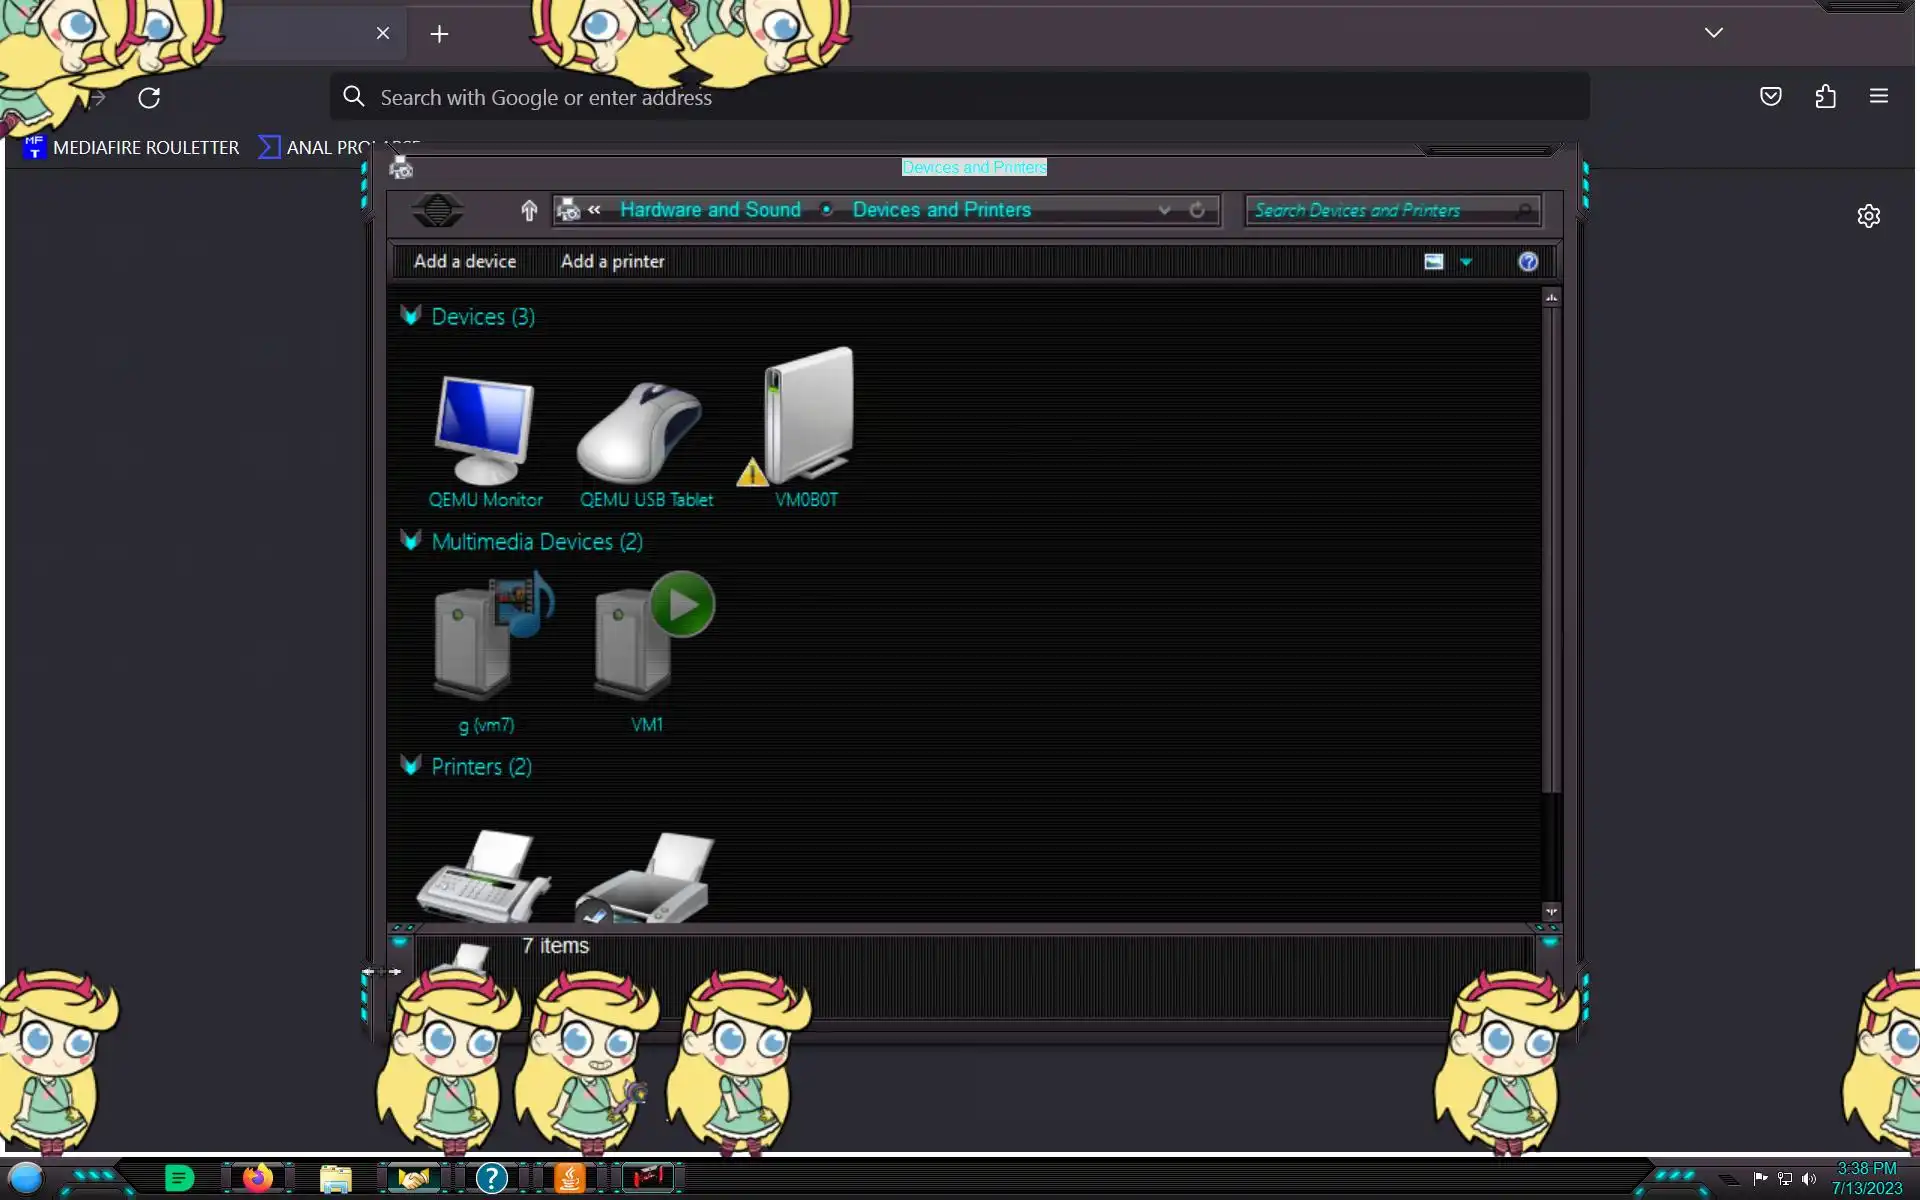The height and width of the screenshot is (1200, 1920).
Task: Collapse the Printers (2) group
Action: pos(410,766)
